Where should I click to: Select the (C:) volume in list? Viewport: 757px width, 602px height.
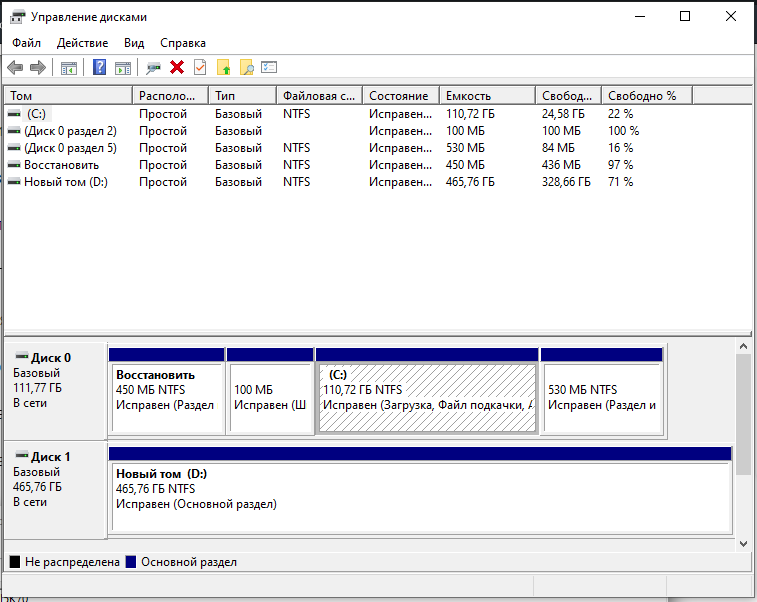tap(36, 114)
